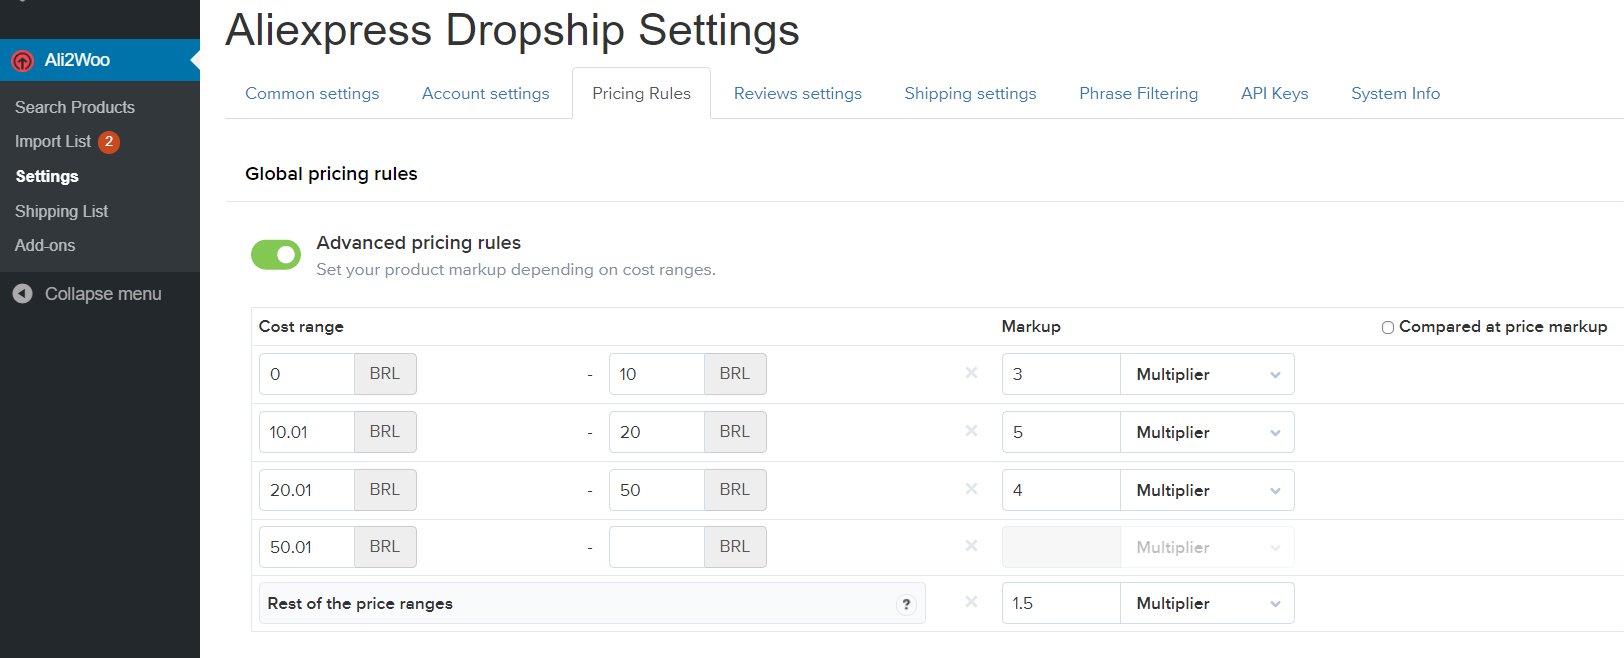Click the empty markup field in 50.01 row
The image size is (1624, 658).
click(x=1061, y=547)
